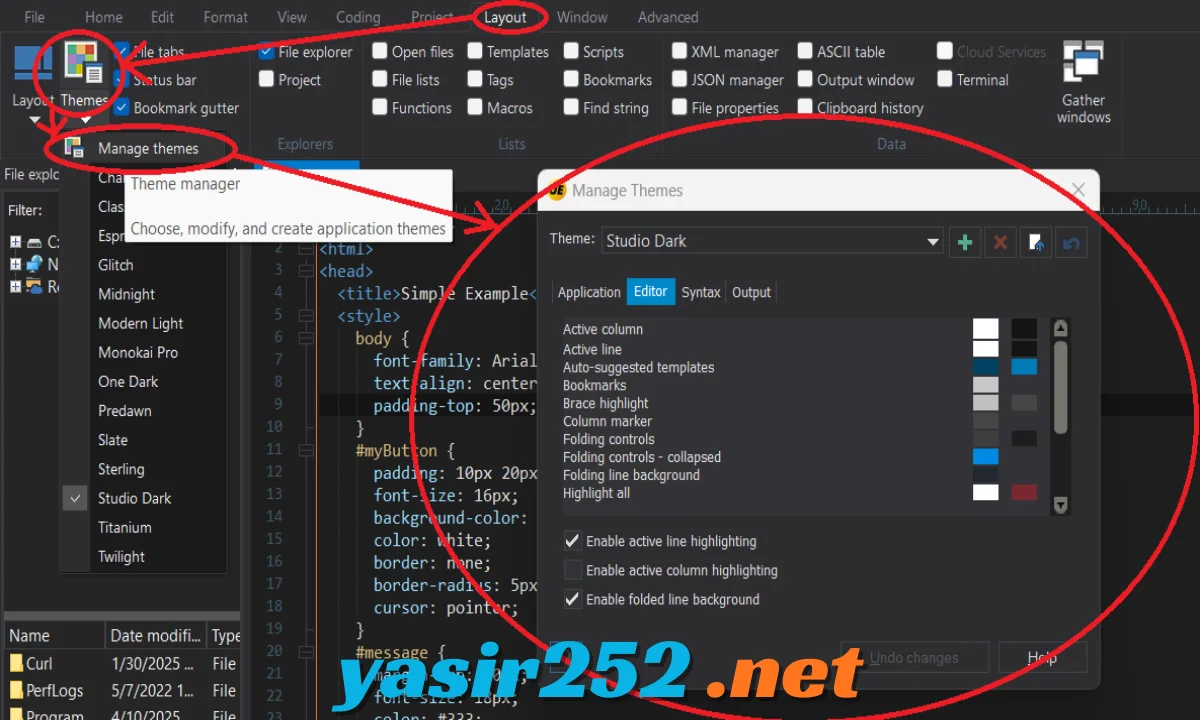Uncheck the File tabs checkbox
Screen dimensions: 1200x720
pyautogui.click(x=122, y=51)
